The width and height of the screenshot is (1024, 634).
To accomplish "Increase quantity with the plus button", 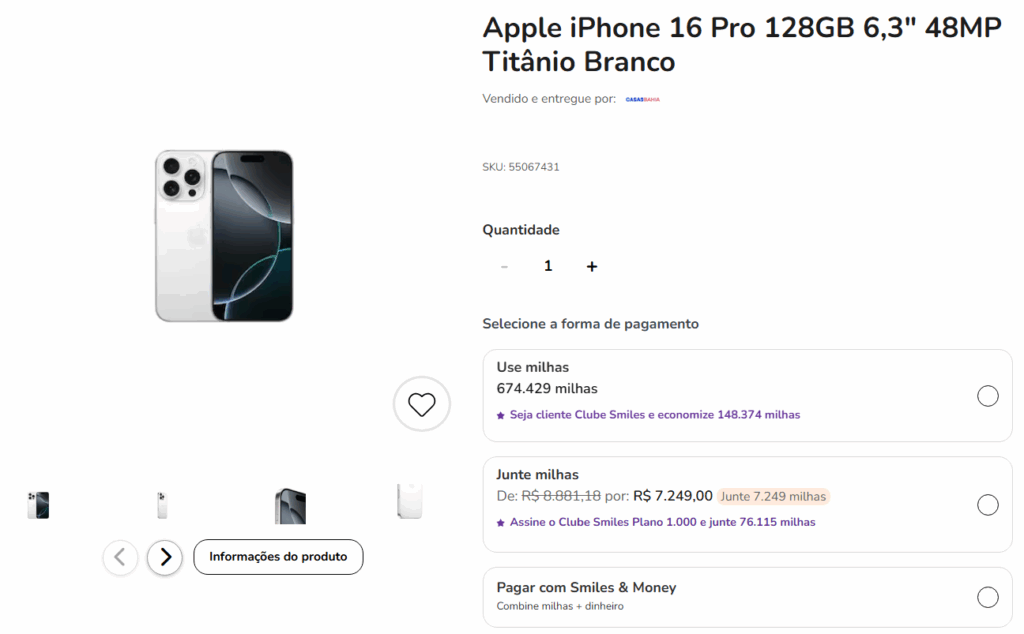I will point(592,266).
